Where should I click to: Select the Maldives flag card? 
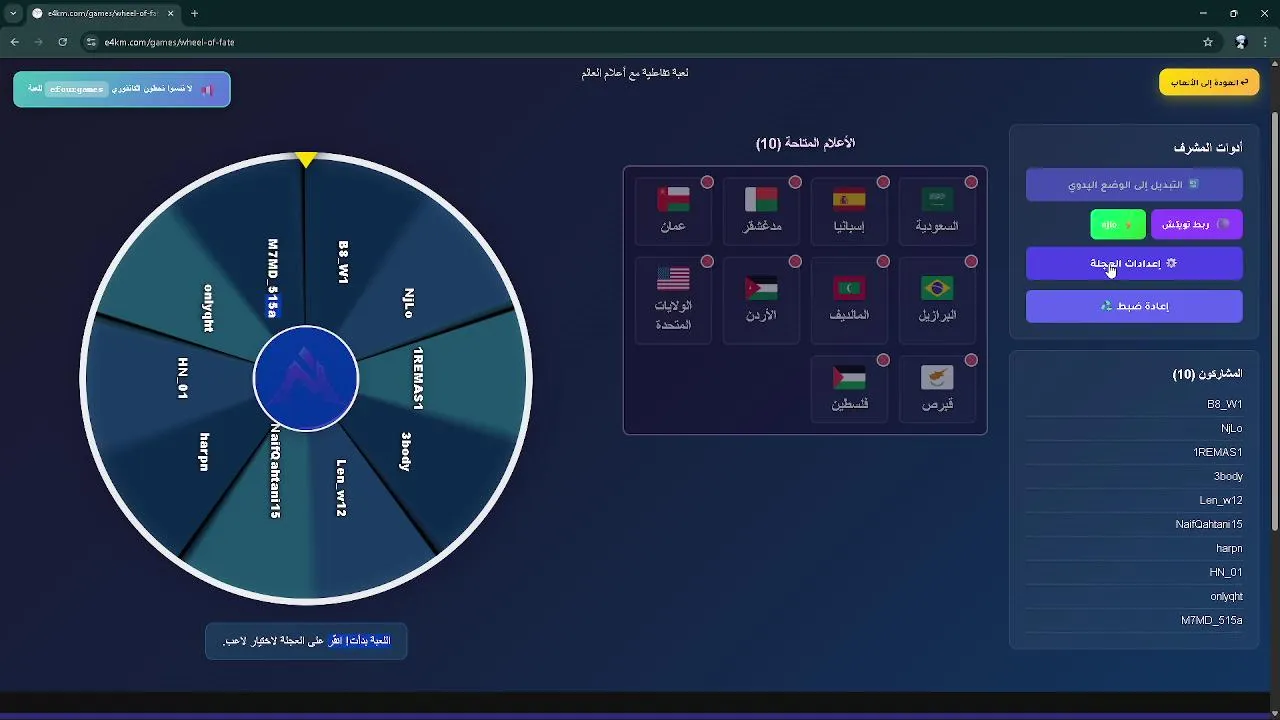(x=849, y=300)
